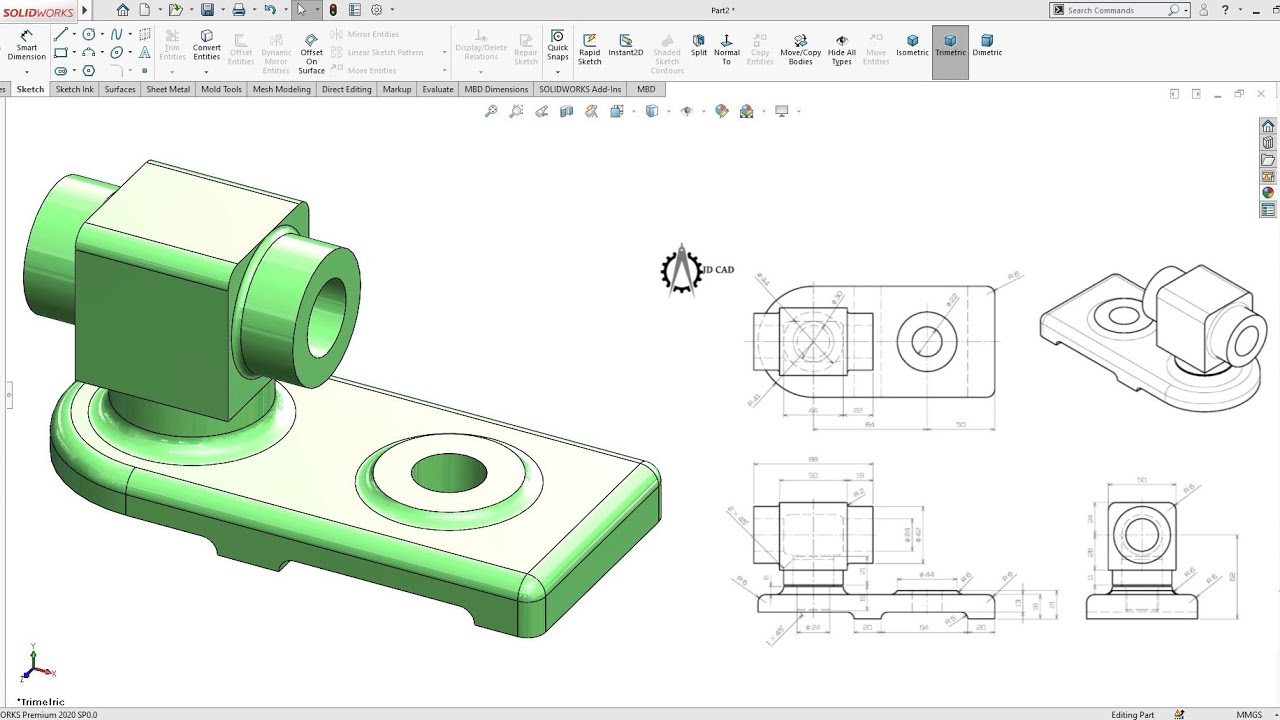Open the Appearances task pane tab
The image size is (1280, 720).
[1268, 193]
